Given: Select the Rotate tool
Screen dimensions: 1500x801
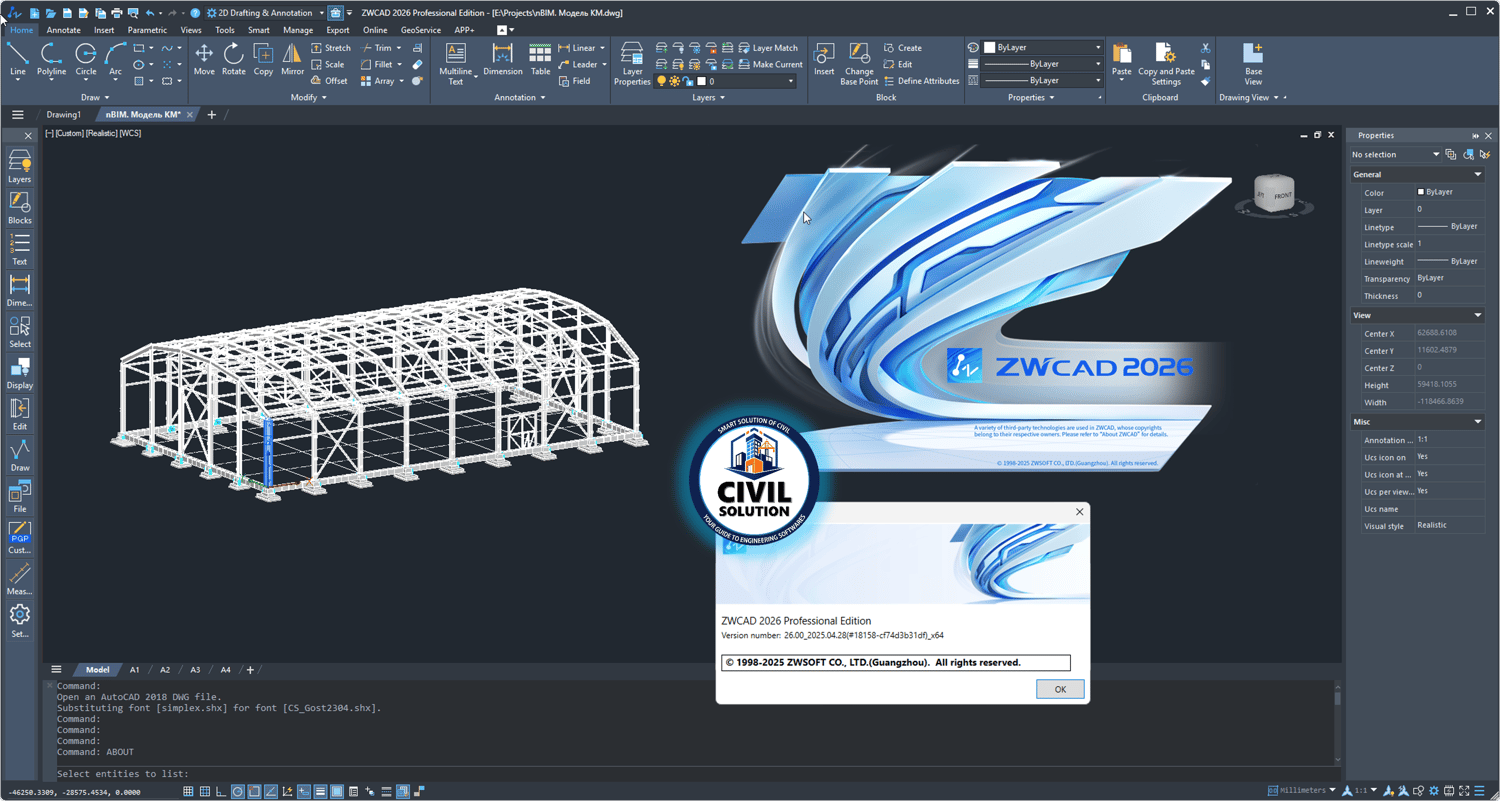Looking at the screenshot, I should (x=234, y=59).
